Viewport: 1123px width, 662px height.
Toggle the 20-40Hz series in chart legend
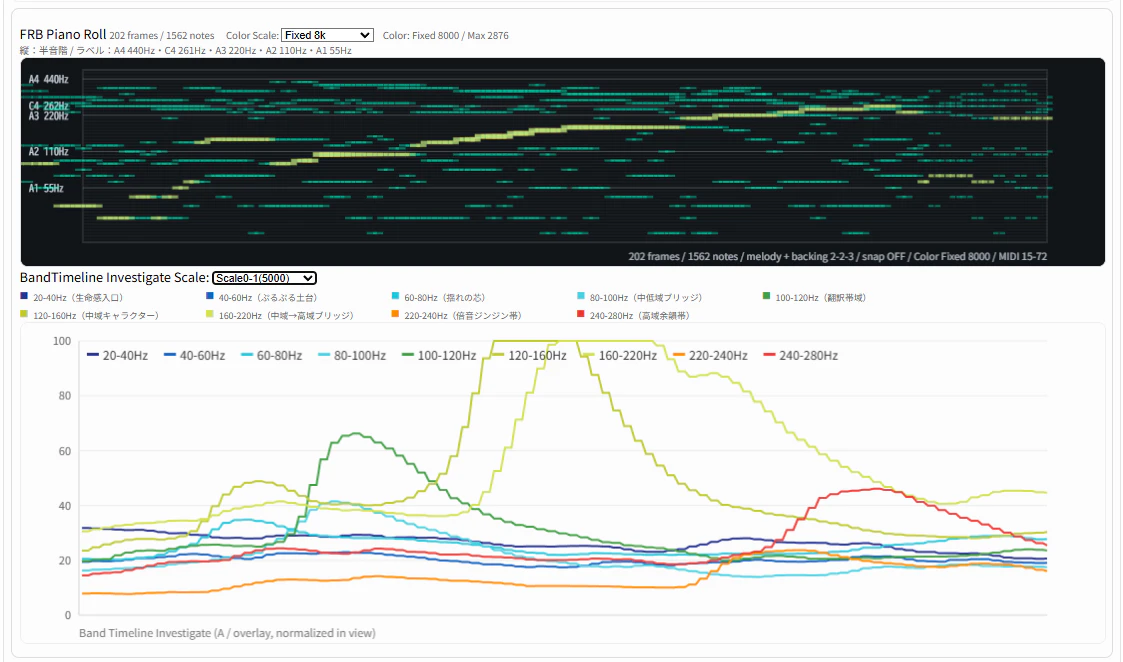(117, 355)
